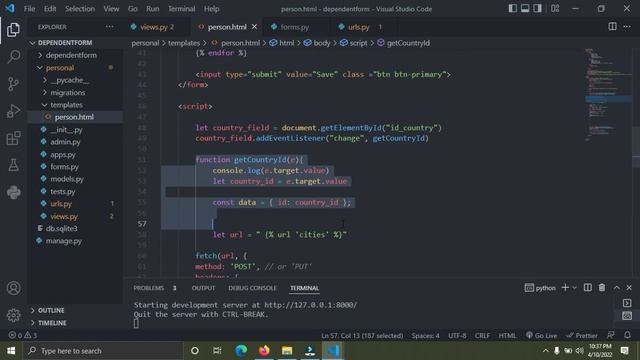Switch to Debug Console tab
This screenshot has width=640, height=360.
[x=252, y=288]
